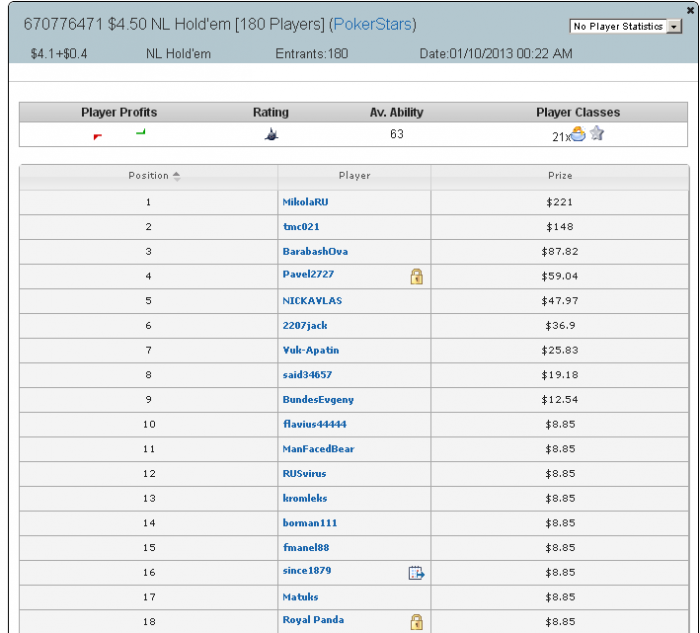The height and width of the screenshot is (633, 700).
Task: Click the gray star player class icon
Action: coord(597,133)
